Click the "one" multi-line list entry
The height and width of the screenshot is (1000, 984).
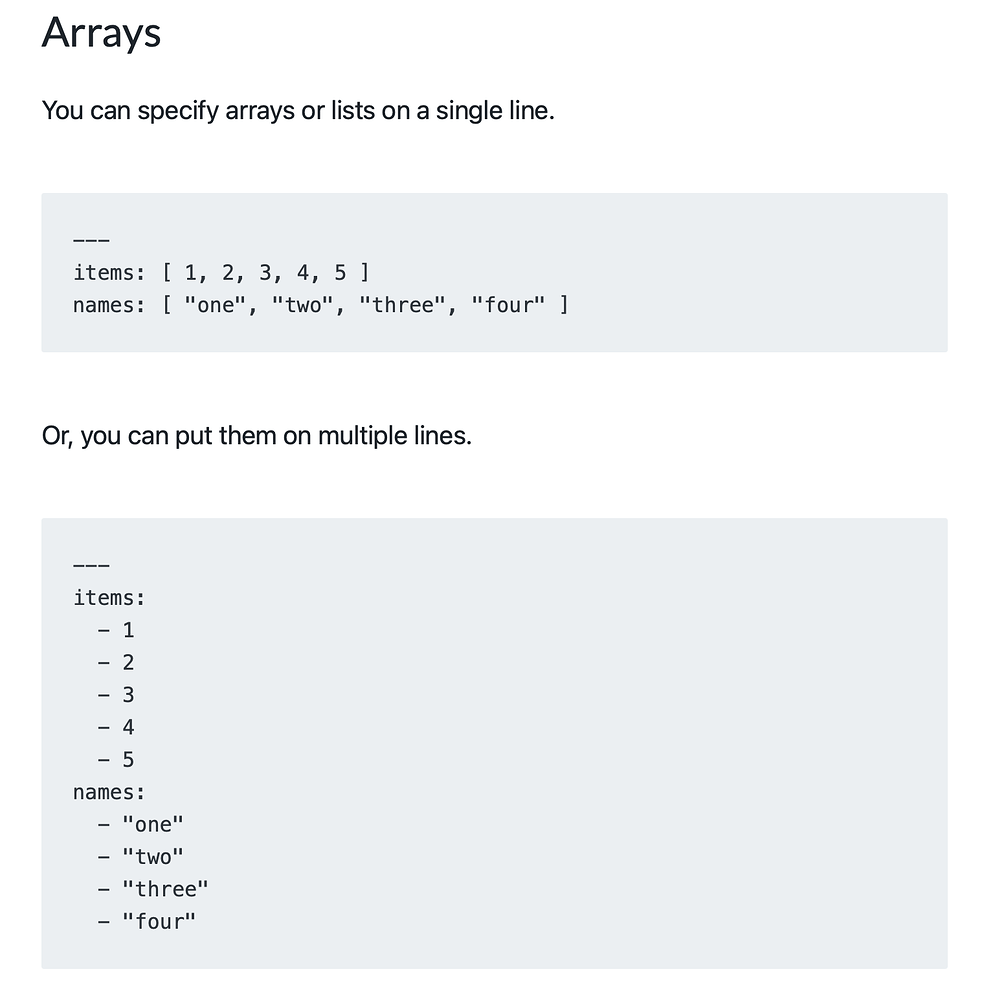[x=142, y=825]
